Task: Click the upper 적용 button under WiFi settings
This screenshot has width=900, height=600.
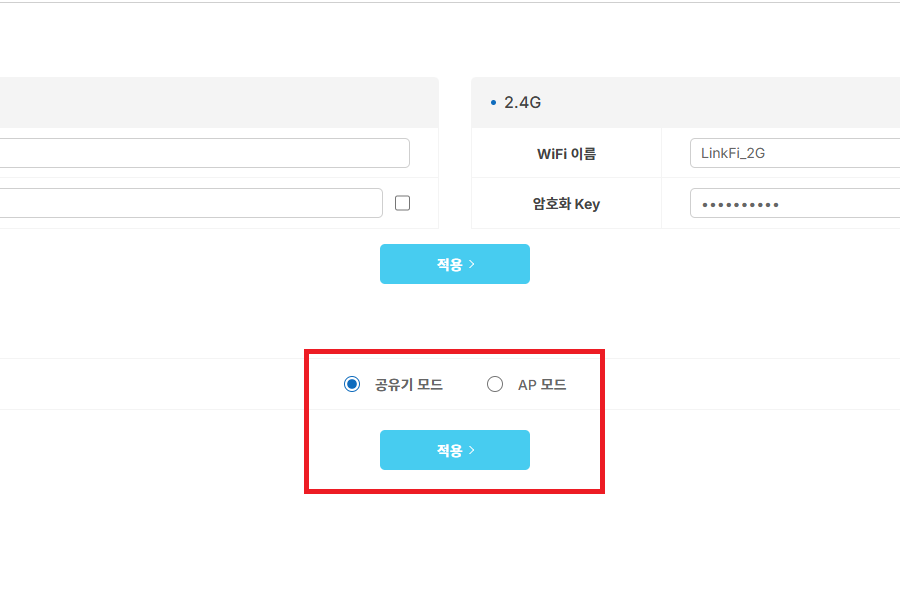Action: click(455, 264)
